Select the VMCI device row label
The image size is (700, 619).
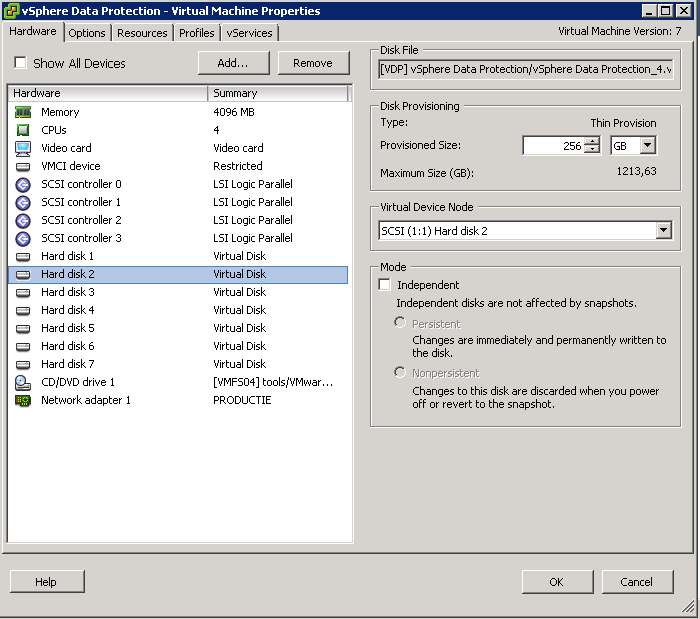coord(71,166)
